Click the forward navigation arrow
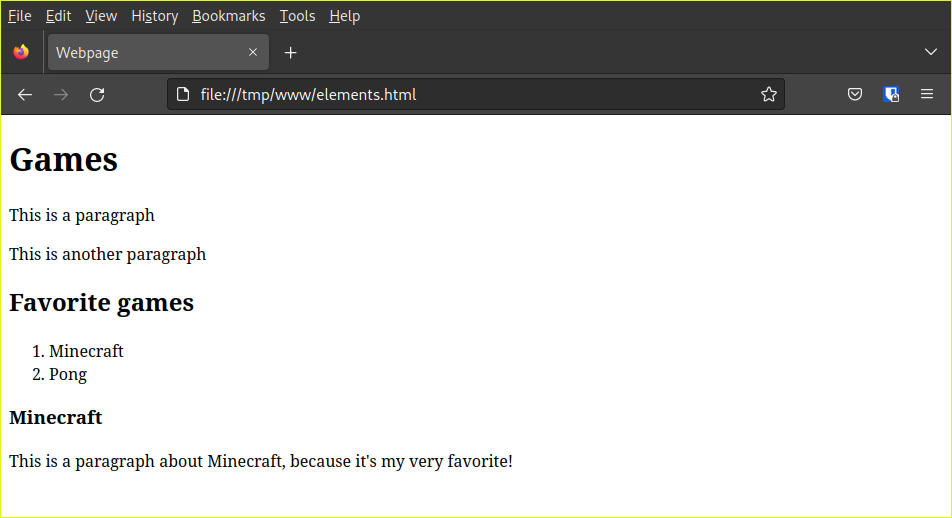952x518 pixels. pos(61,95)
